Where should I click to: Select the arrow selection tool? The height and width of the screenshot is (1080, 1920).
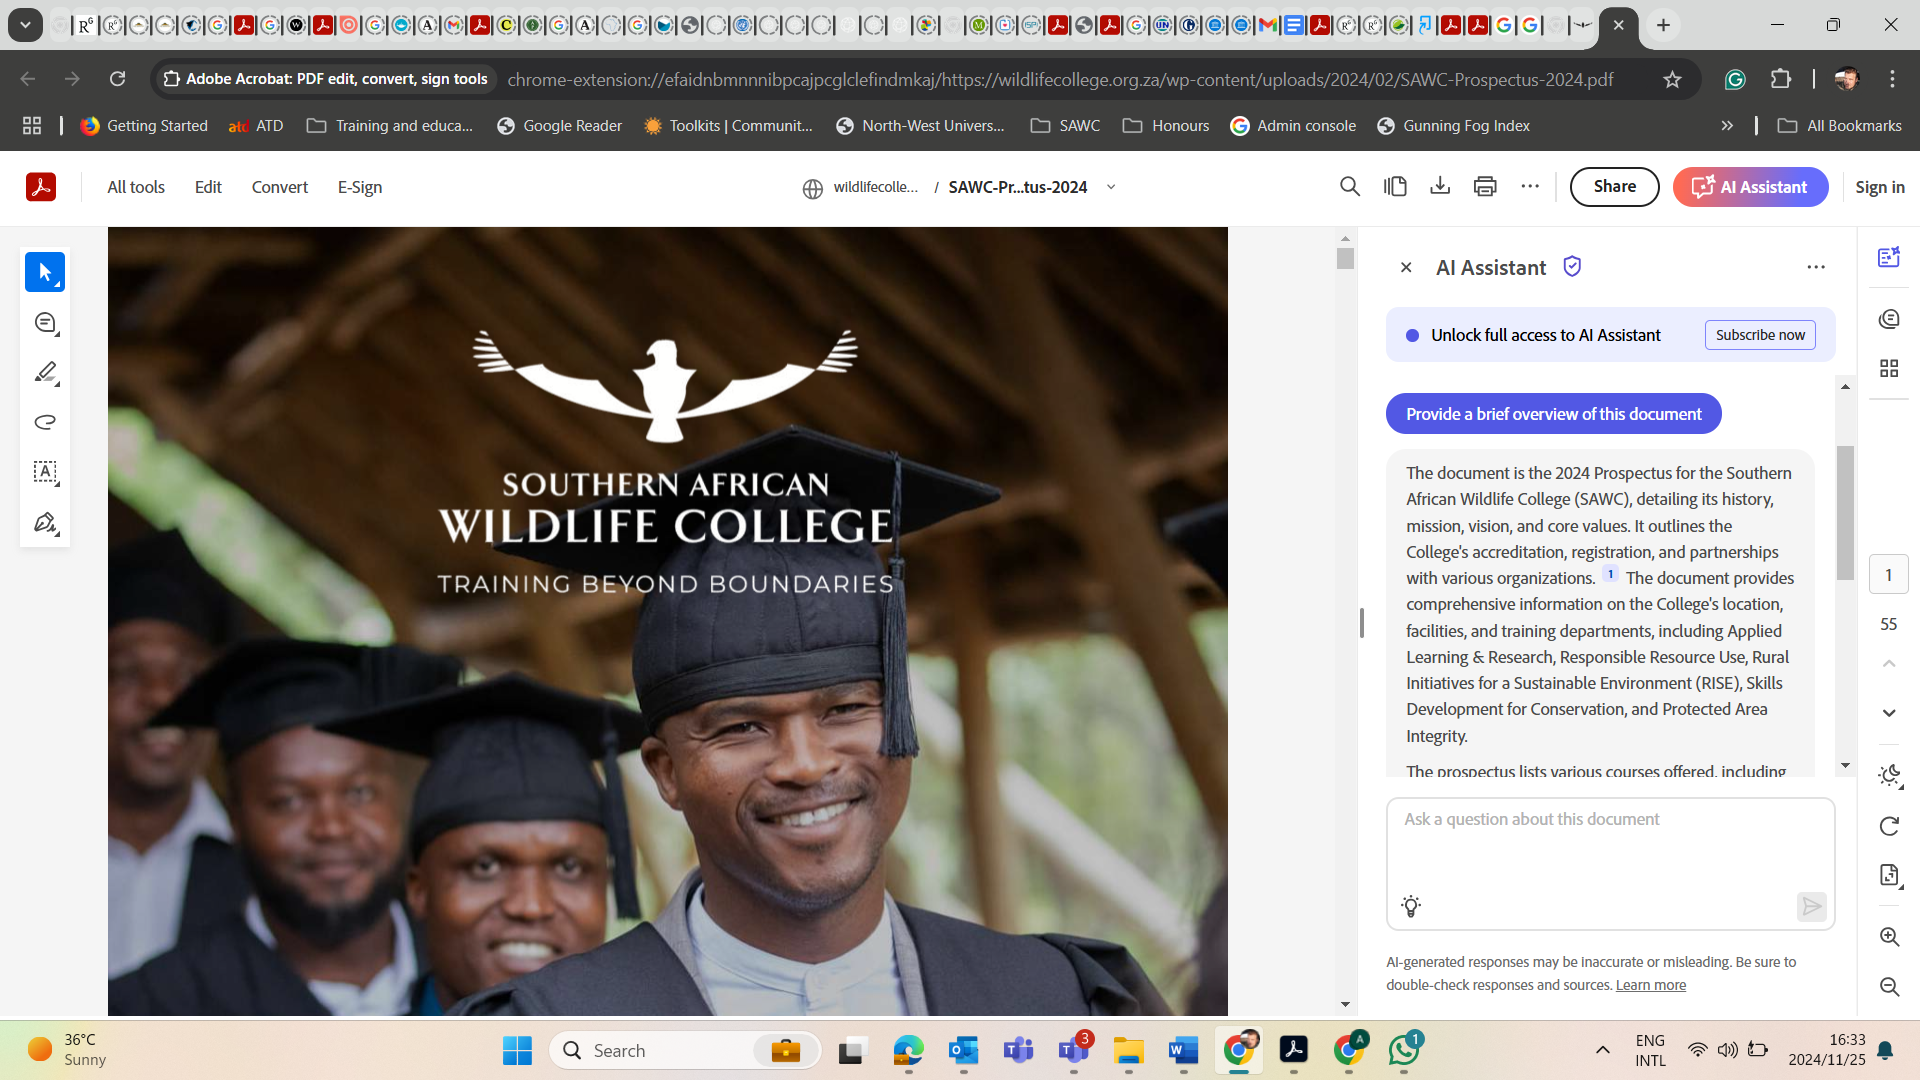point(45,272)
